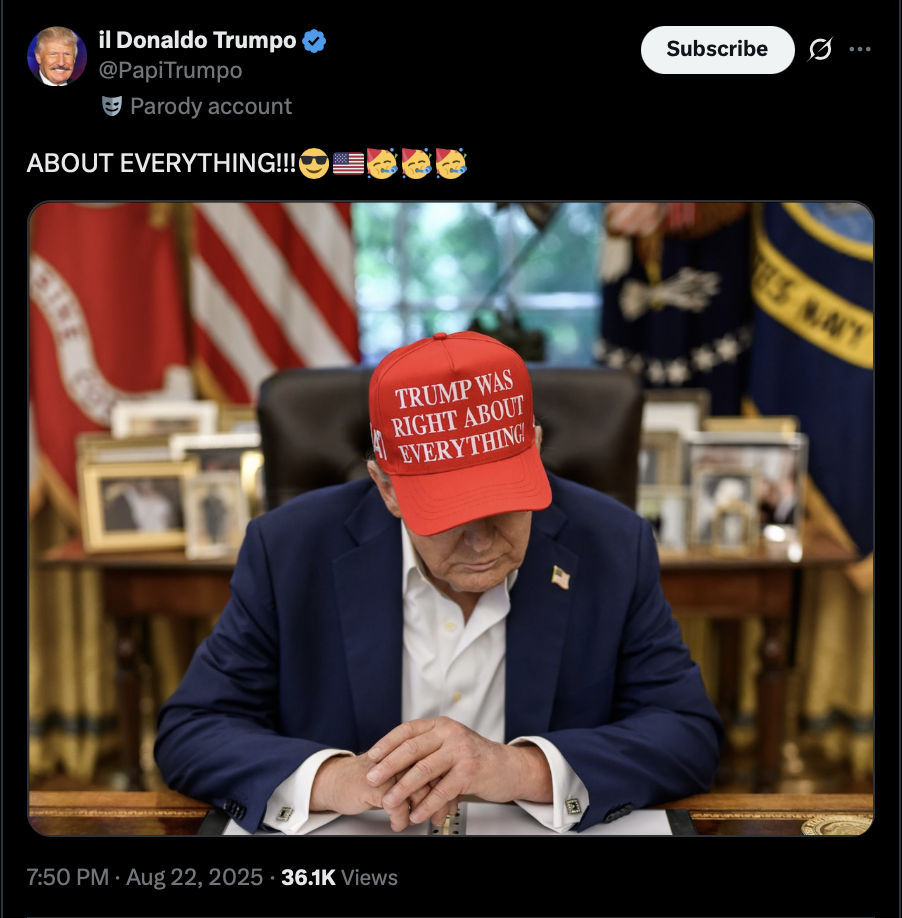Click the middle party face emoji

(416, 163)
